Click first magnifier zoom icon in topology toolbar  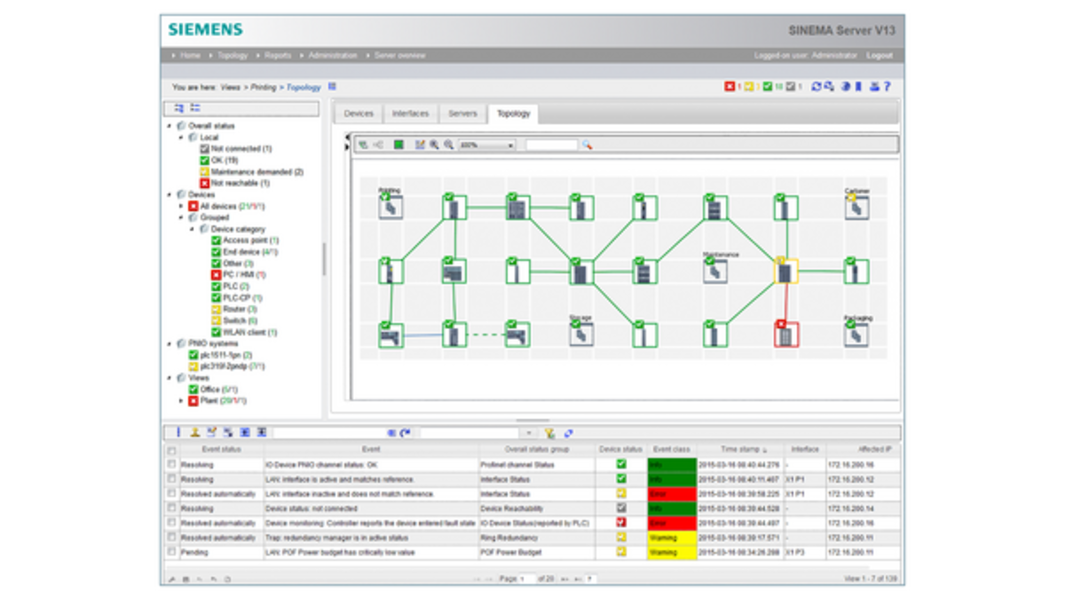click(434, 145)
